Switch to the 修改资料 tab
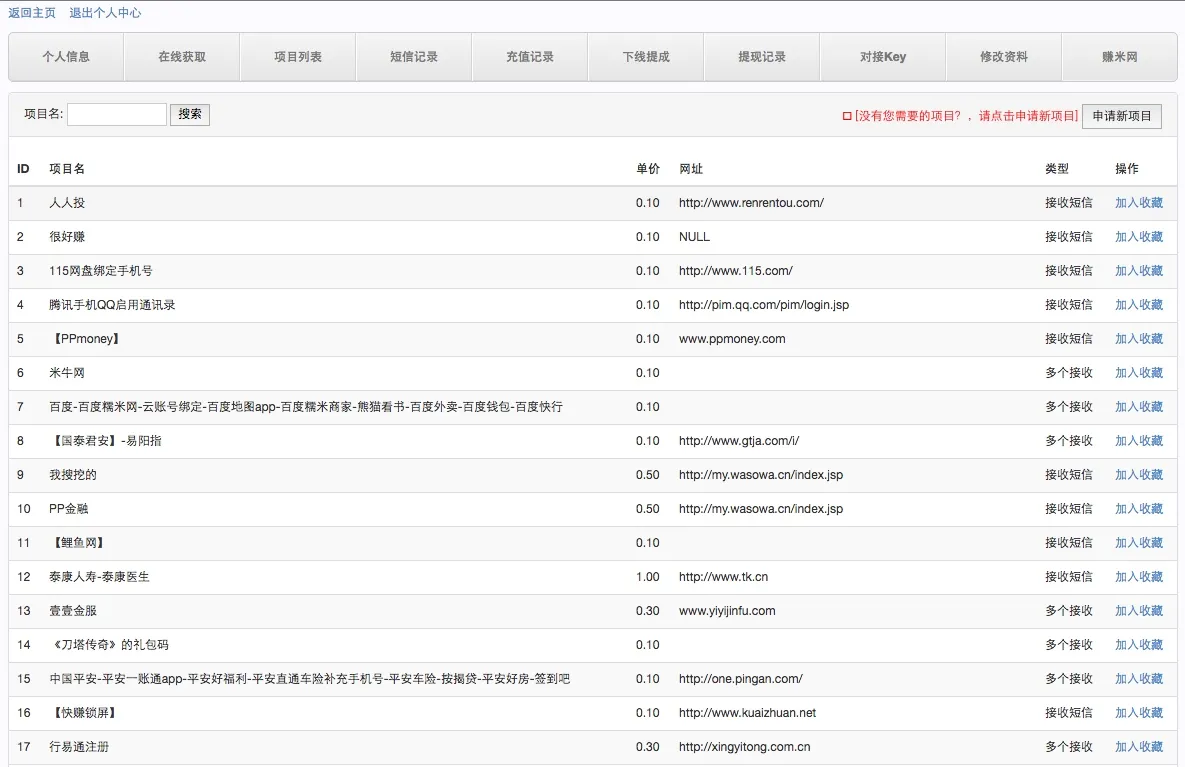Screen dimensions: 1185x767 (x=1004, y=57)
